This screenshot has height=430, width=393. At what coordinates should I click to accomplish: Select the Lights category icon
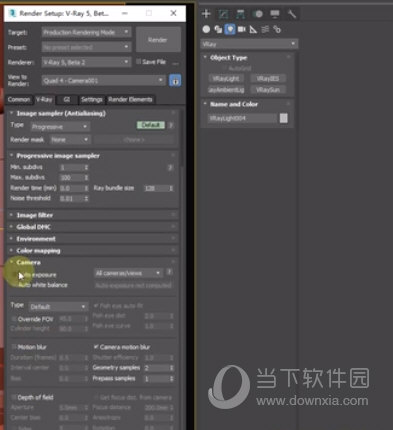point(230,29)
